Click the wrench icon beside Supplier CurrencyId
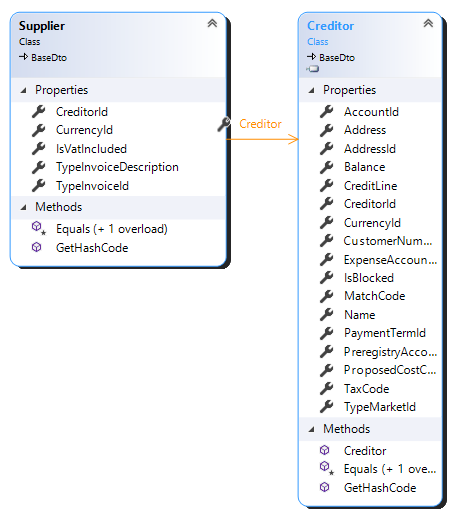This screenshot has height=515, width=454. [x=39, y=130]
